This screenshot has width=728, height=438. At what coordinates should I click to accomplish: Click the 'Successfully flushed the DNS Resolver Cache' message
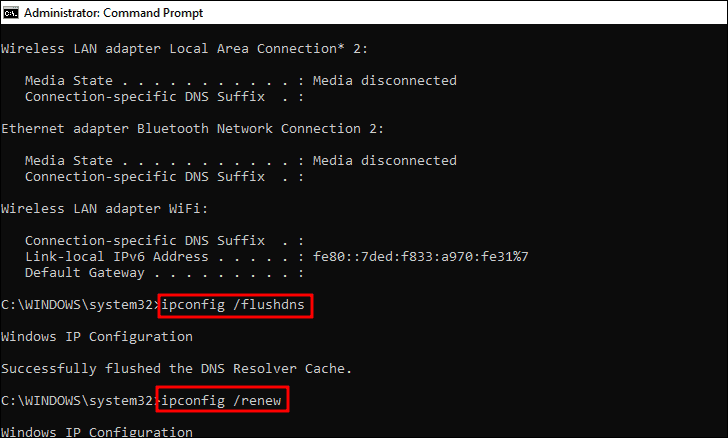point(177,368)
